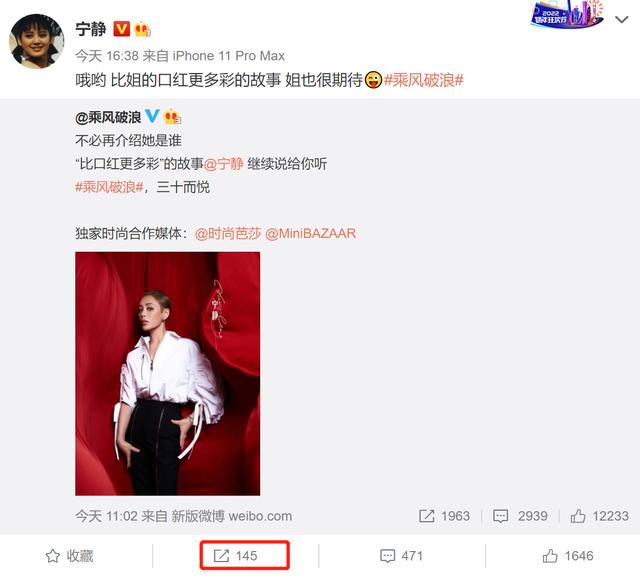Click the original post repost icon 1963
640x577 pixels.
coord(444,516)
